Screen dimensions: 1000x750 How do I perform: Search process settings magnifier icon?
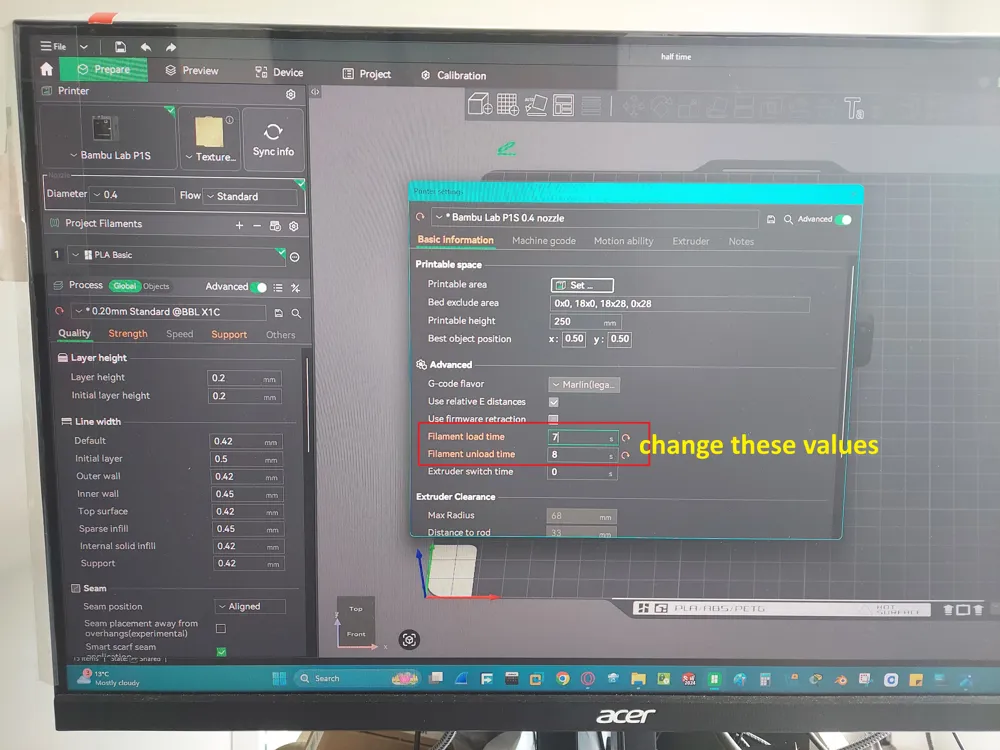coord(297,313)
